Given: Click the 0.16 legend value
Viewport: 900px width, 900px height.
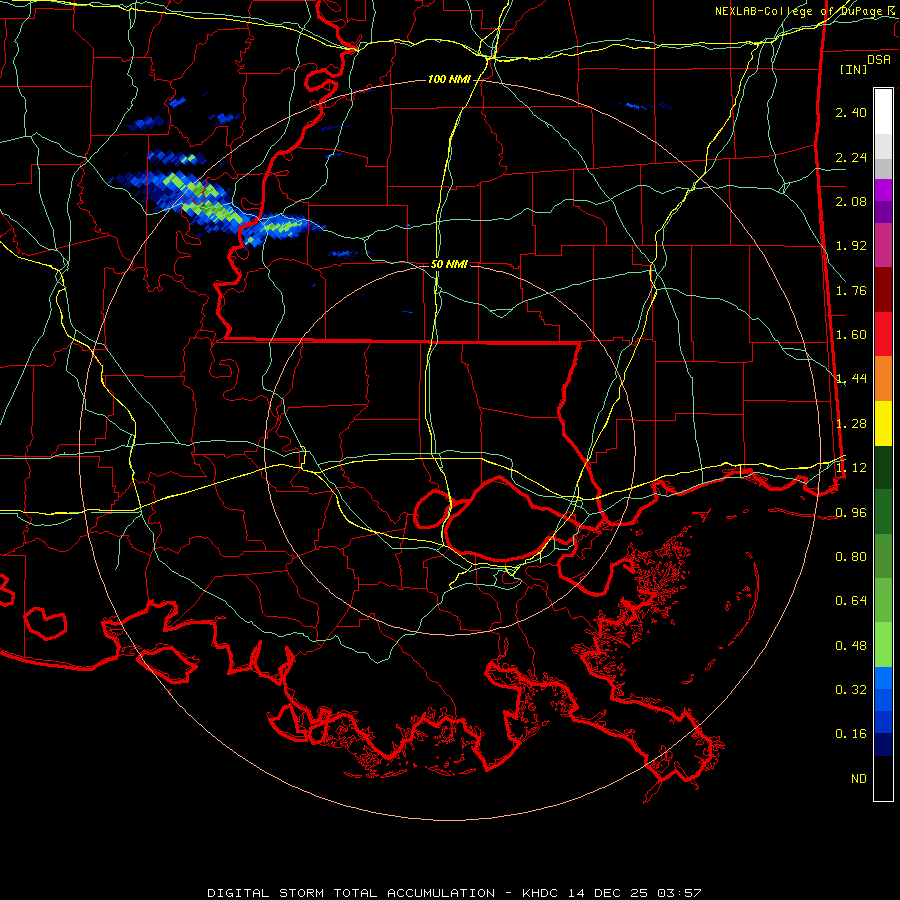Looking at the screenshot, I should click(851, 734).
